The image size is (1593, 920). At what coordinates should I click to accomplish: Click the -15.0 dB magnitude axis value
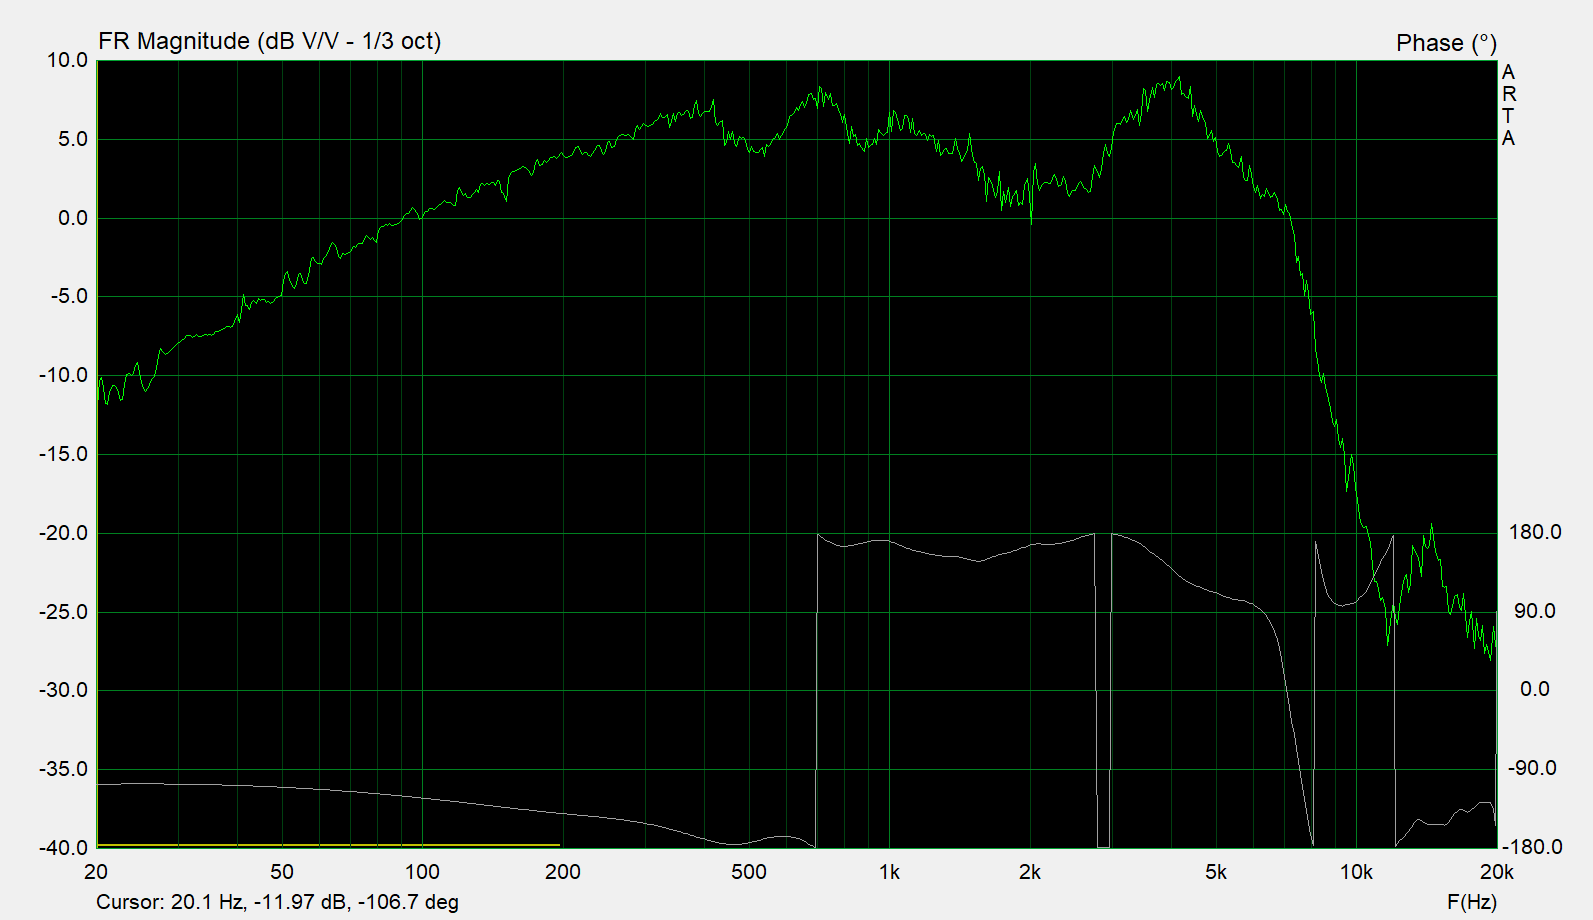63,454
